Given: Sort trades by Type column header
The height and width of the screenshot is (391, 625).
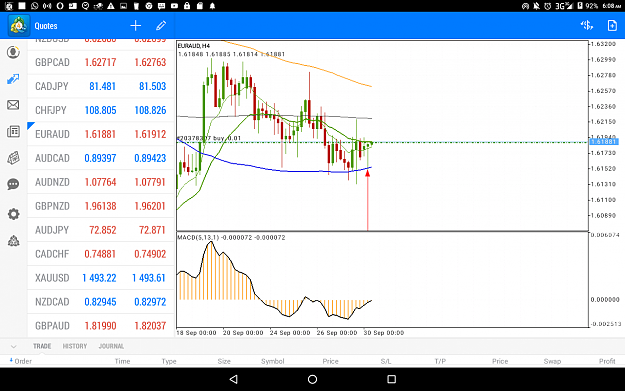Looking at the screenshot, I should coord(169,361).
